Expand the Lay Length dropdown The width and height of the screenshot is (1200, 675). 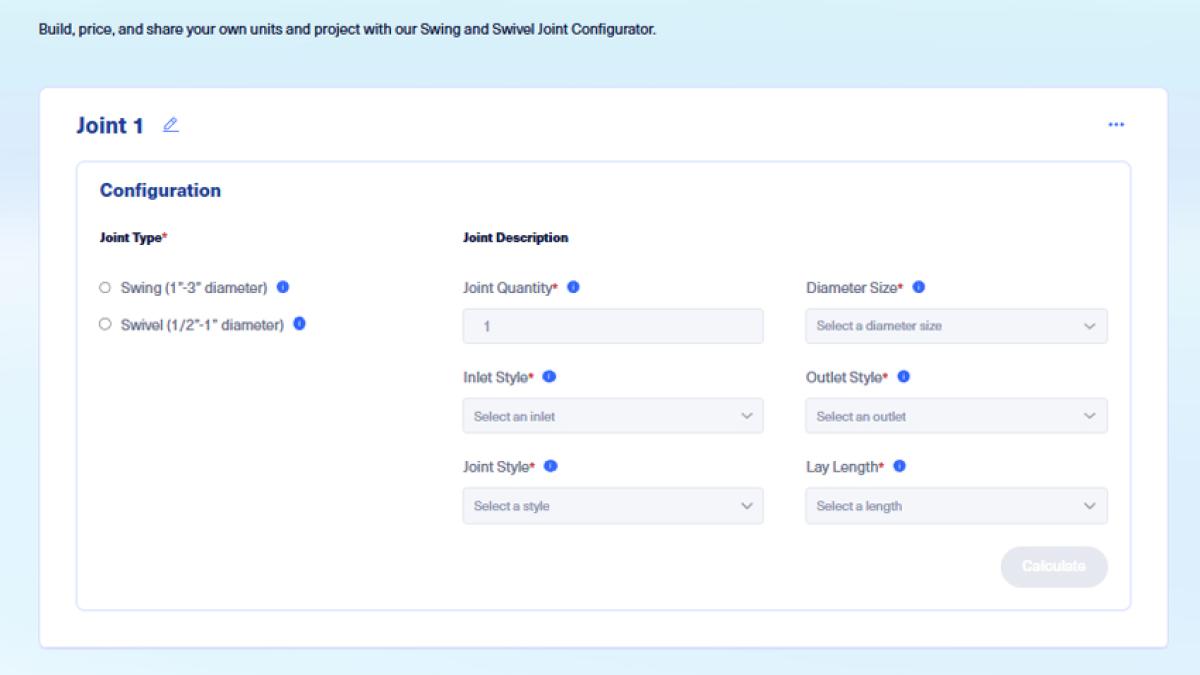click(956, 505)
